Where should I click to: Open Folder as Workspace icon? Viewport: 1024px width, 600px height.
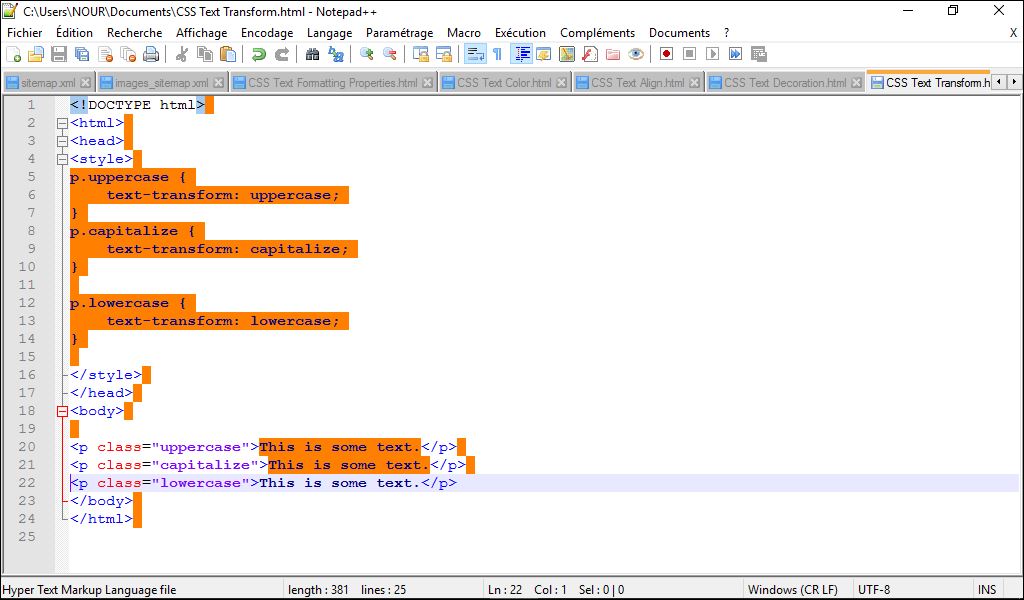[613, 54]
